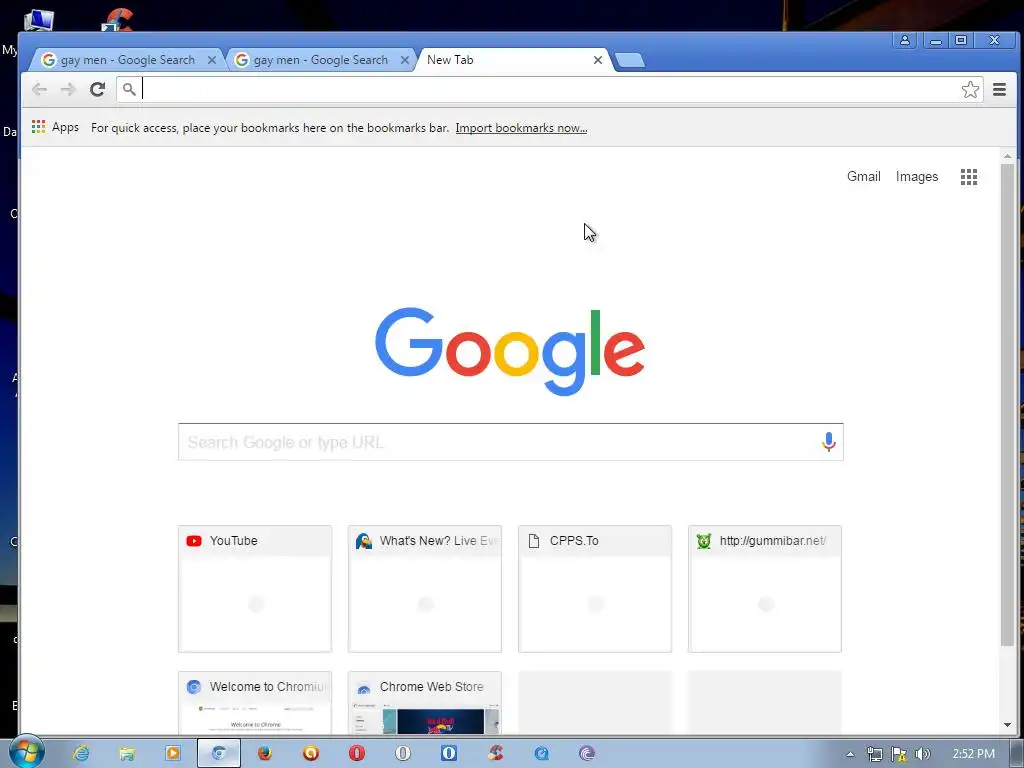Click the page scrollbar up arrow
Viewport: 1024px width, 768px height.
pos(1007,157)
